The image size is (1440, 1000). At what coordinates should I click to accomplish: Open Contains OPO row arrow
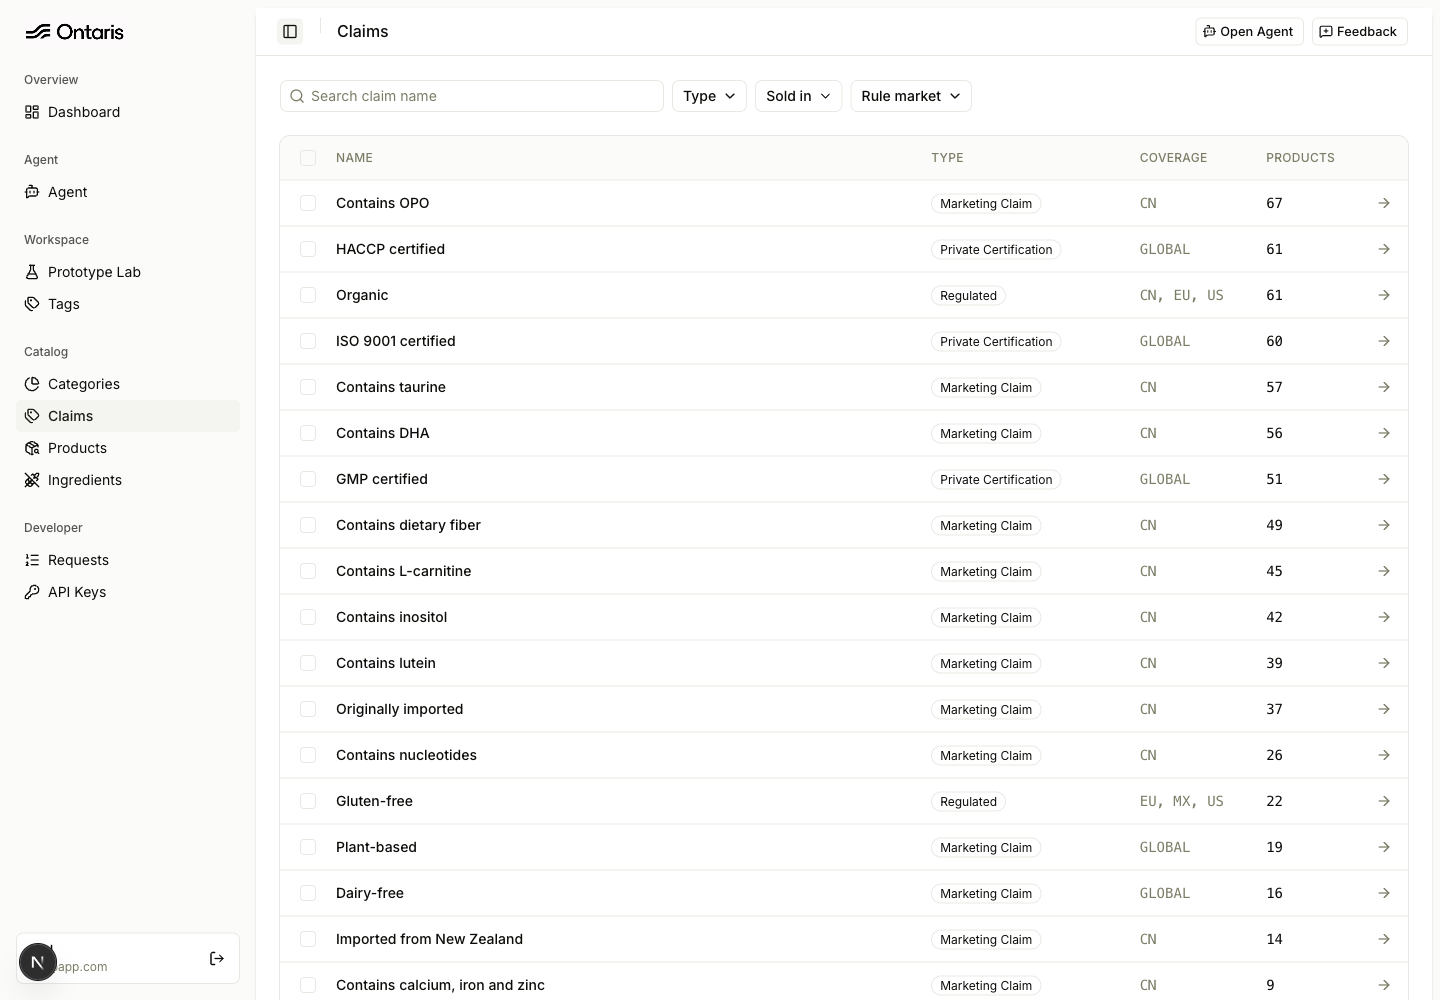[x=1384, y=203]
